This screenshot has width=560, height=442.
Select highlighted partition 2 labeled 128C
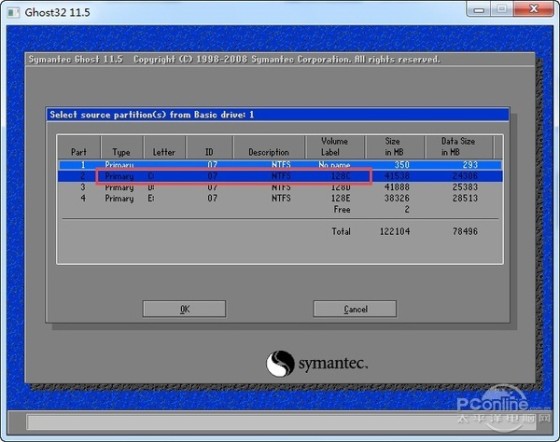point(280,176)
